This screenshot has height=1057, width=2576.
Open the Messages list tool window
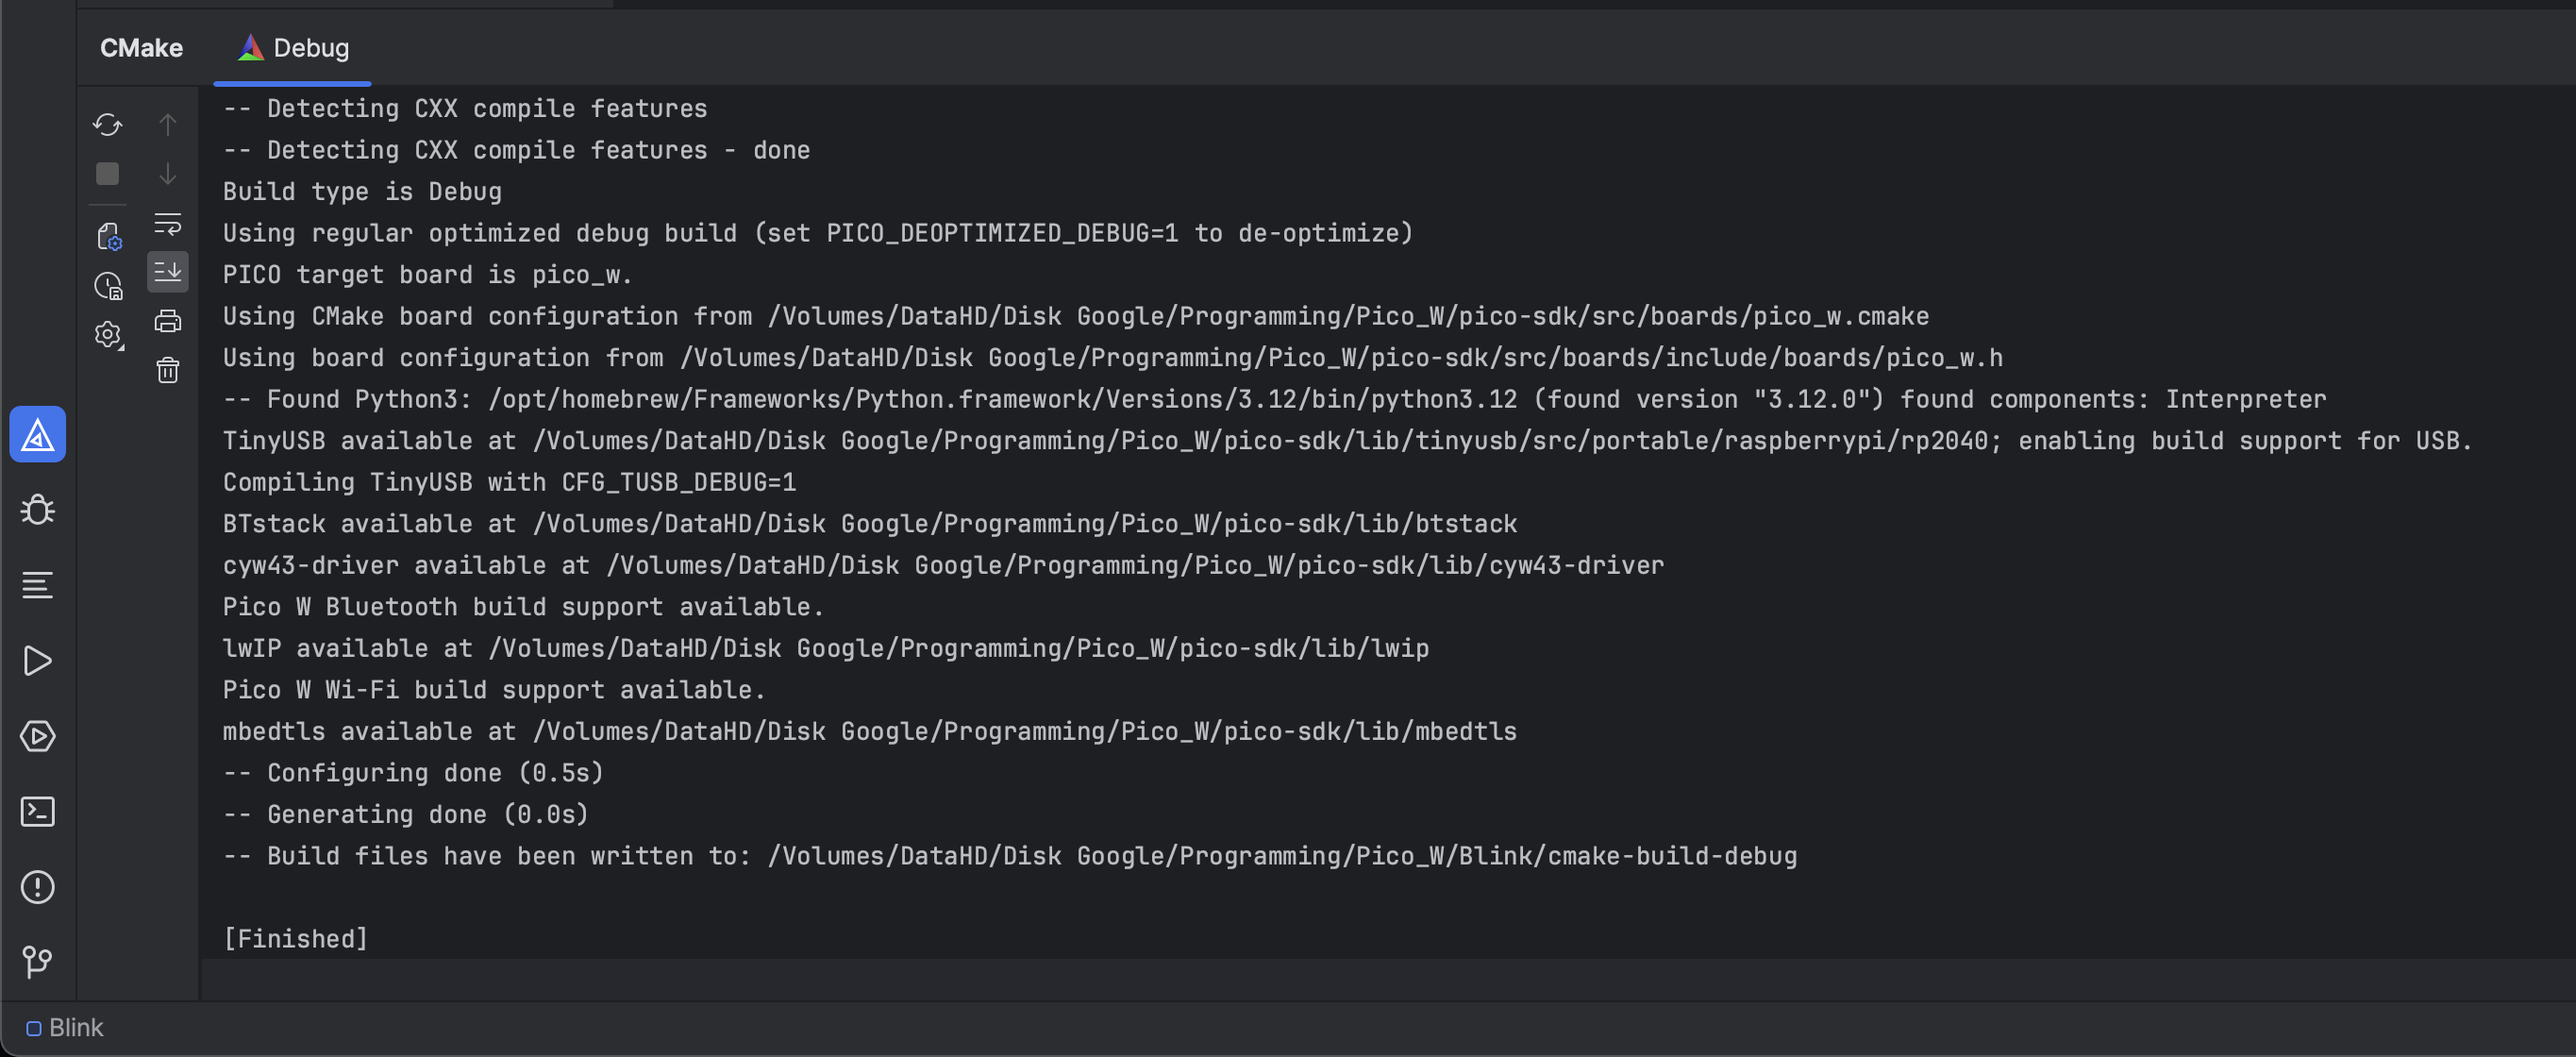[x=38, y=585]
